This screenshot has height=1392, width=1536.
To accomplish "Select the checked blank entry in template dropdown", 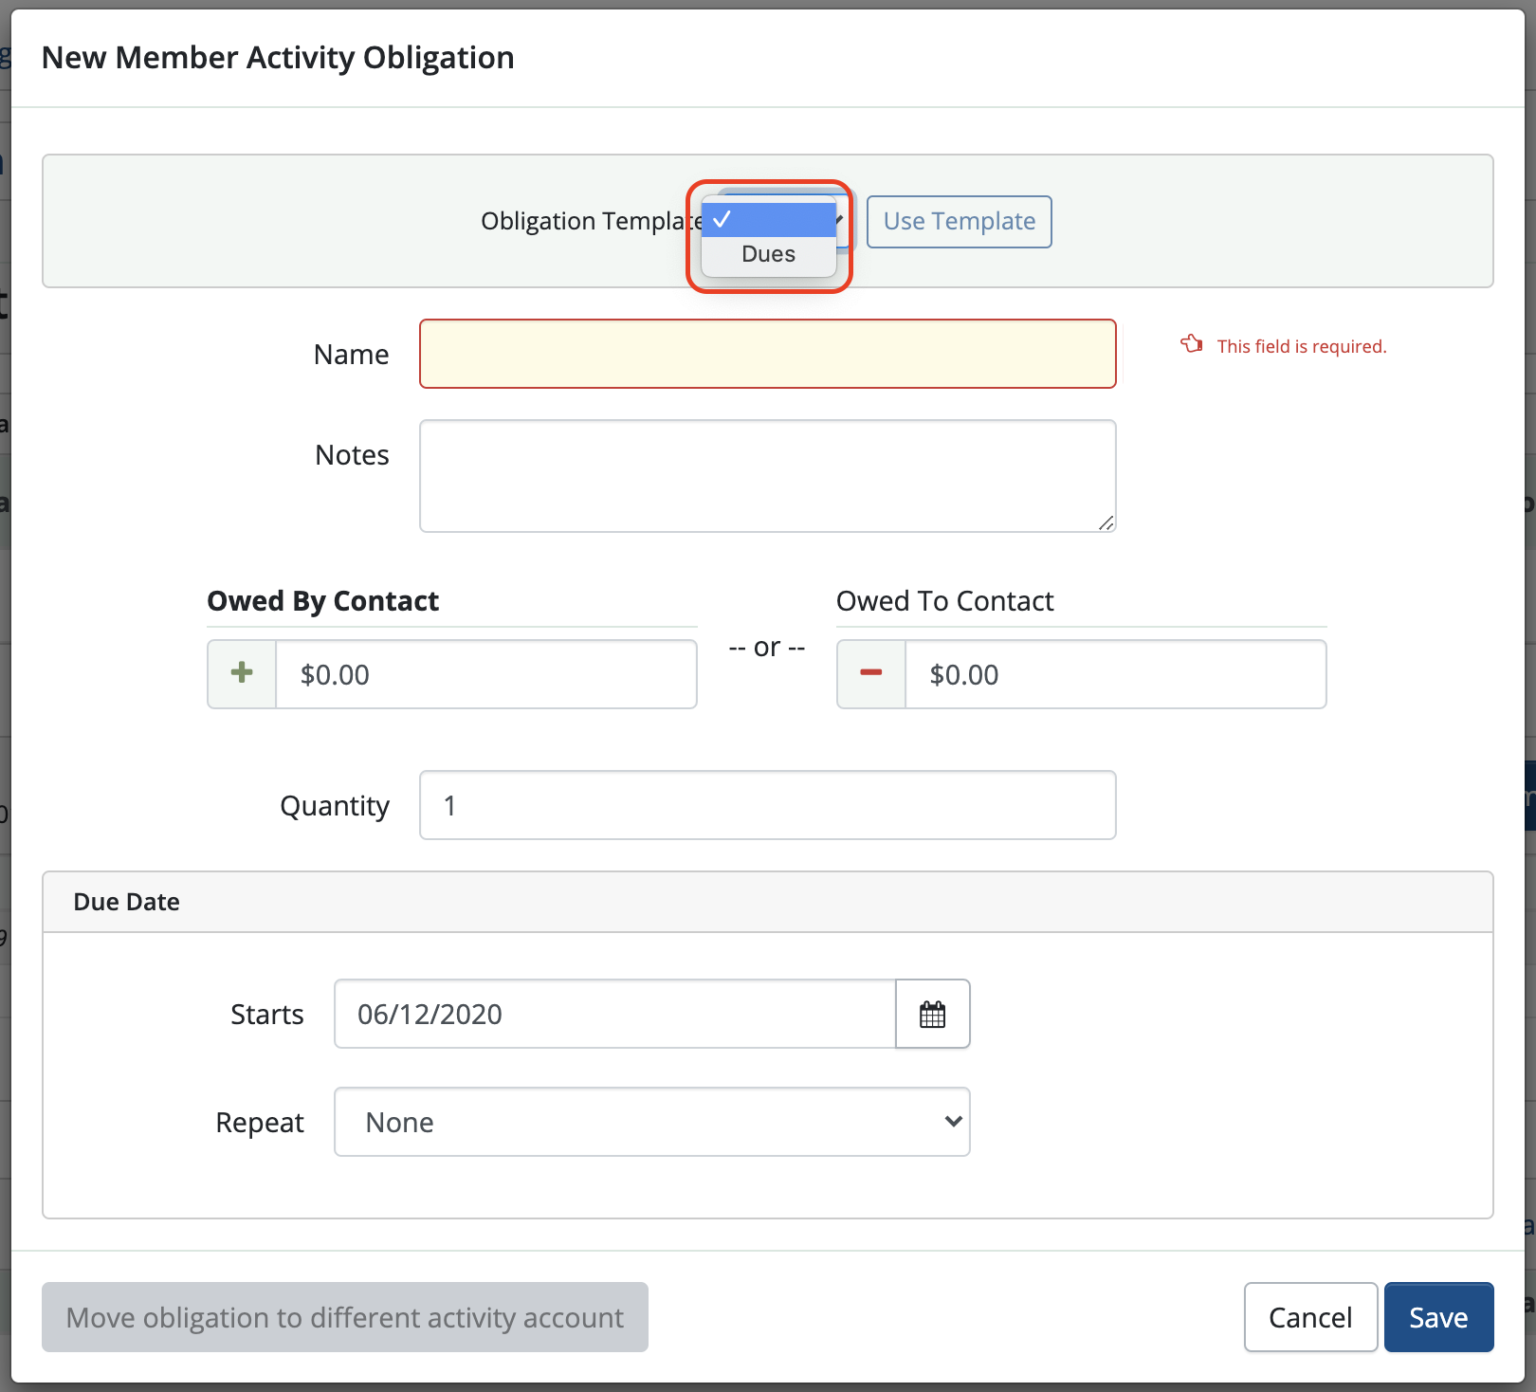I will pyautogui.click(x=767, y=220).
